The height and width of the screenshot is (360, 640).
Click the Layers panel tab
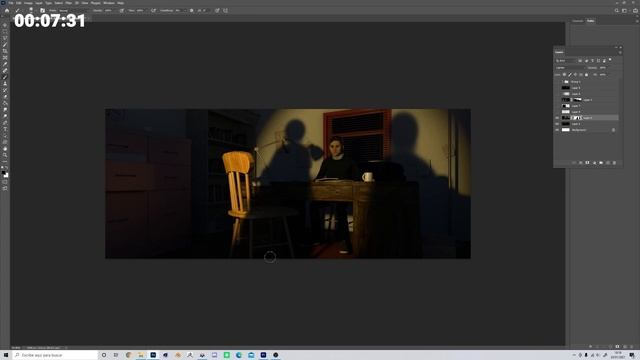pos(559,52)
